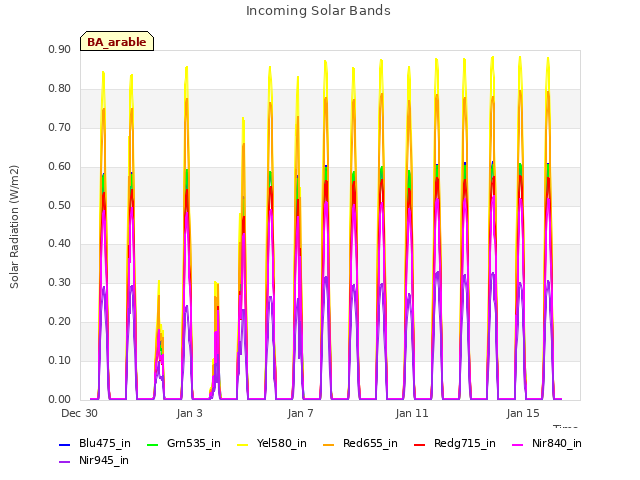The height and width of the screenshot is (480, 640).
Task: Click the Incoming Solar Bands chart title
Action: pos(318,11)
